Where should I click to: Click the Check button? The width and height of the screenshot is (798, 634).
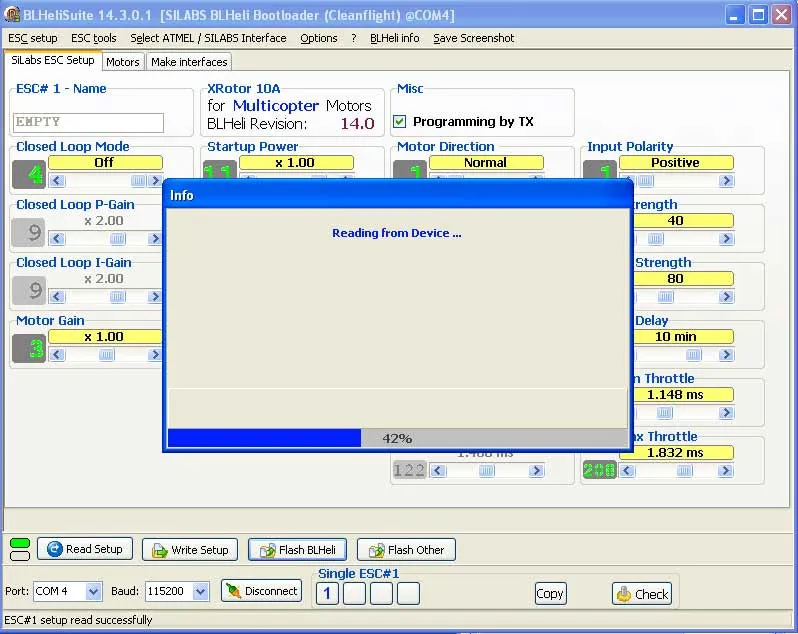641,593
